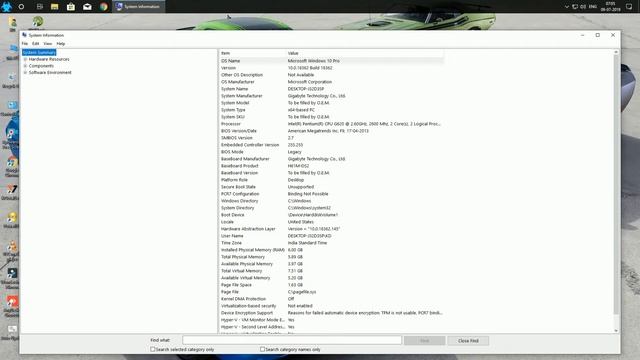Open the Start menu icon

[x=6, y=6]
